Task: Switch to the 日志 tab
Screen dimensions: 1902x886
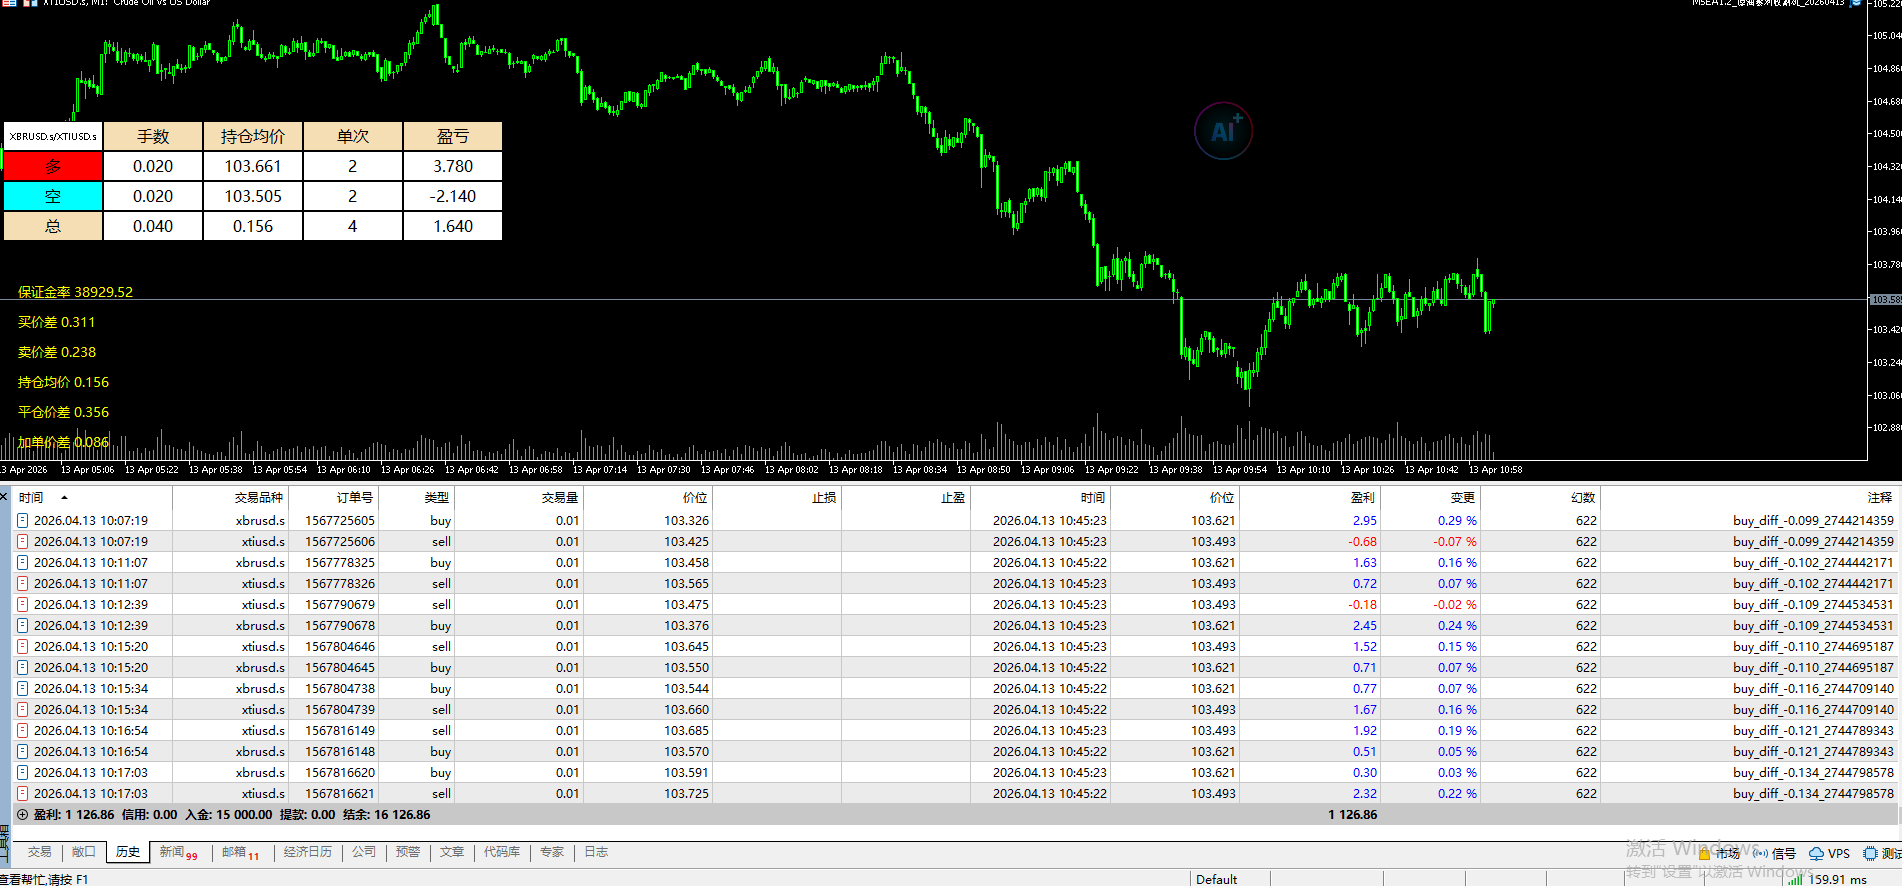Action: coord(596,852)
